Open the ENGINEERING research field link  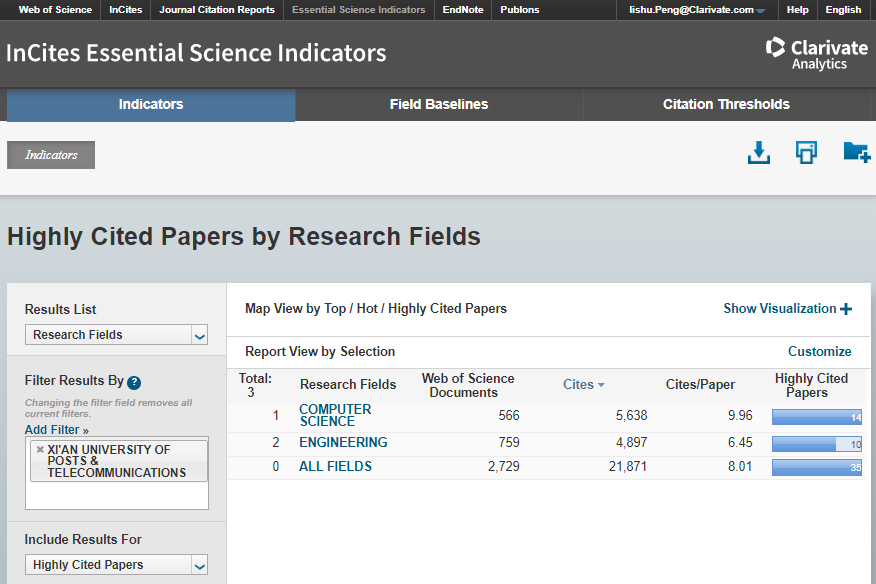pyautogui.click(x=343, y=443)
